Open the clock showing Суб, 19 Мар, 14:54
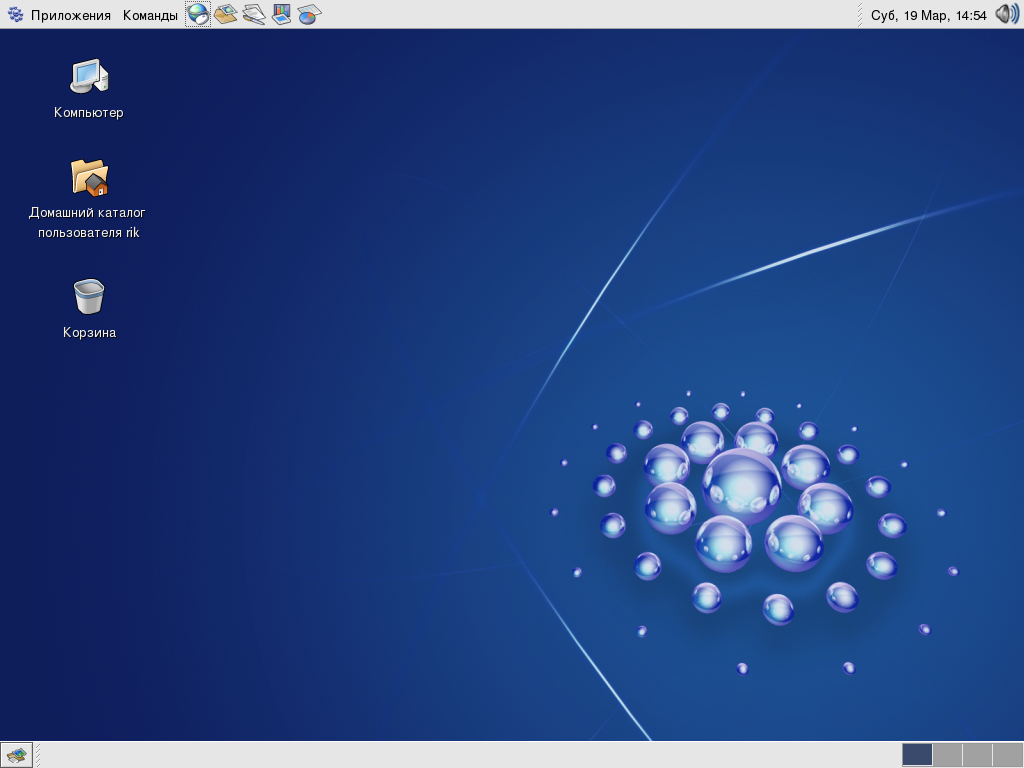Screen dimensions: 1024x768 pyautogui.click(x=928, y=15)
